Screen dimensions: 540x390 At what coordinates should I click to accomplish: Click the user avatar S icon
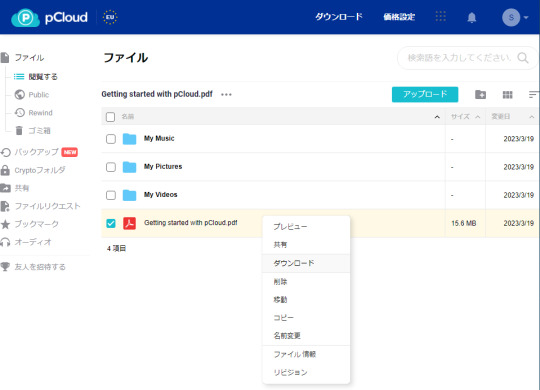tap(511, 17)
